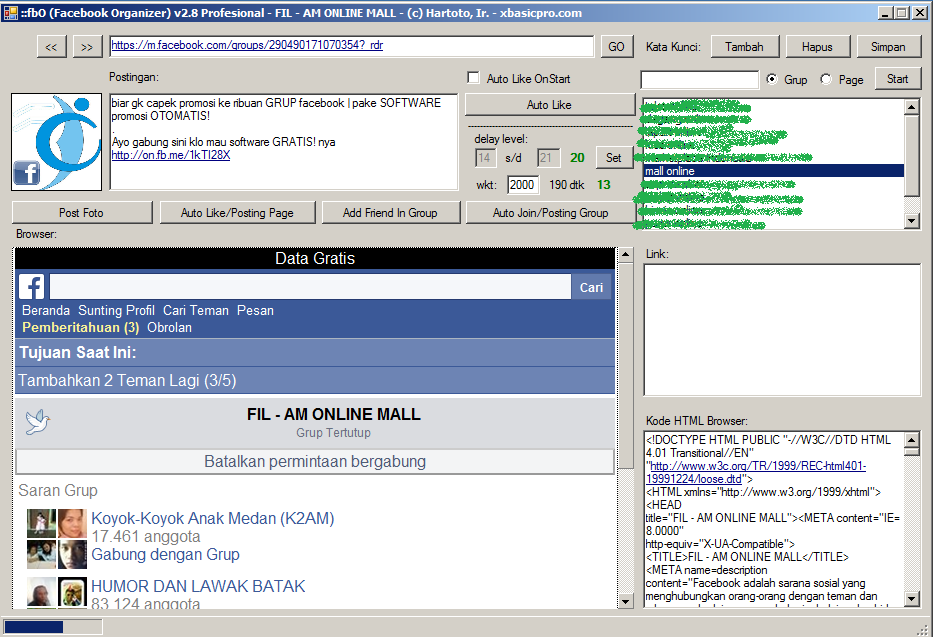
Task: Click the HUMOR DAN LAWAK BATAK thumbnails
Action: [57, 592]
